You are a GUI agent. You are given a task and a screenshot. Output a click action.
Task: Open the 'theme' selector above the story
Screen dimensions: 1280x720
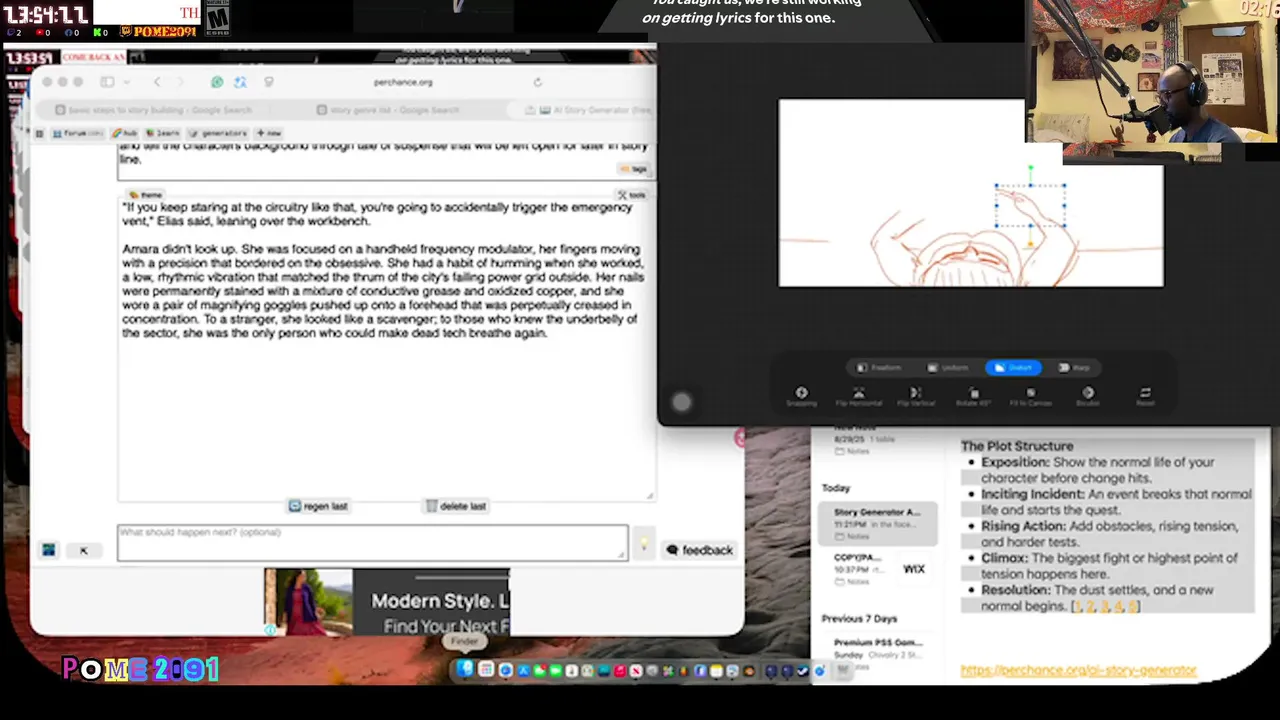tap(146, 194)
